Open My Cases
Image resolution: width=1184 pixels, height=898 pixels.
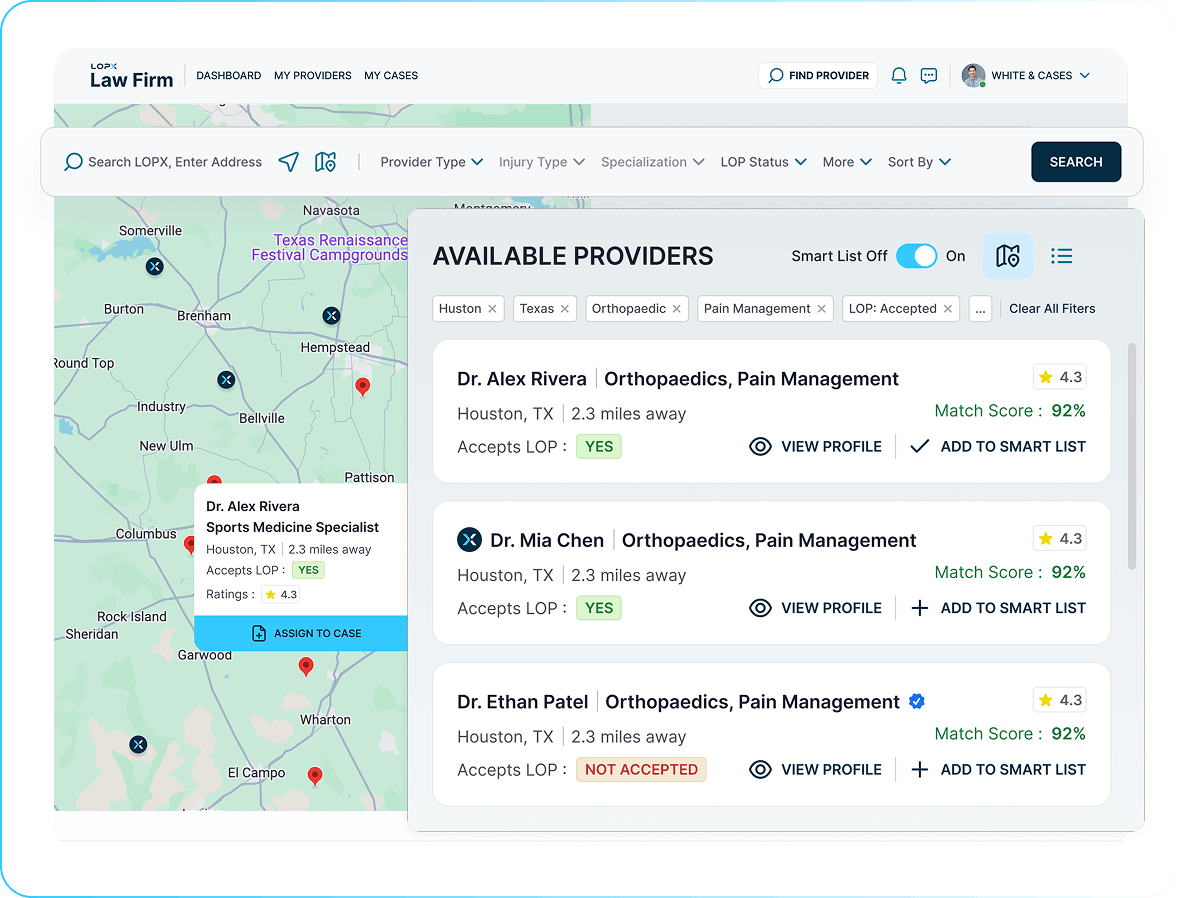(391, 76)
